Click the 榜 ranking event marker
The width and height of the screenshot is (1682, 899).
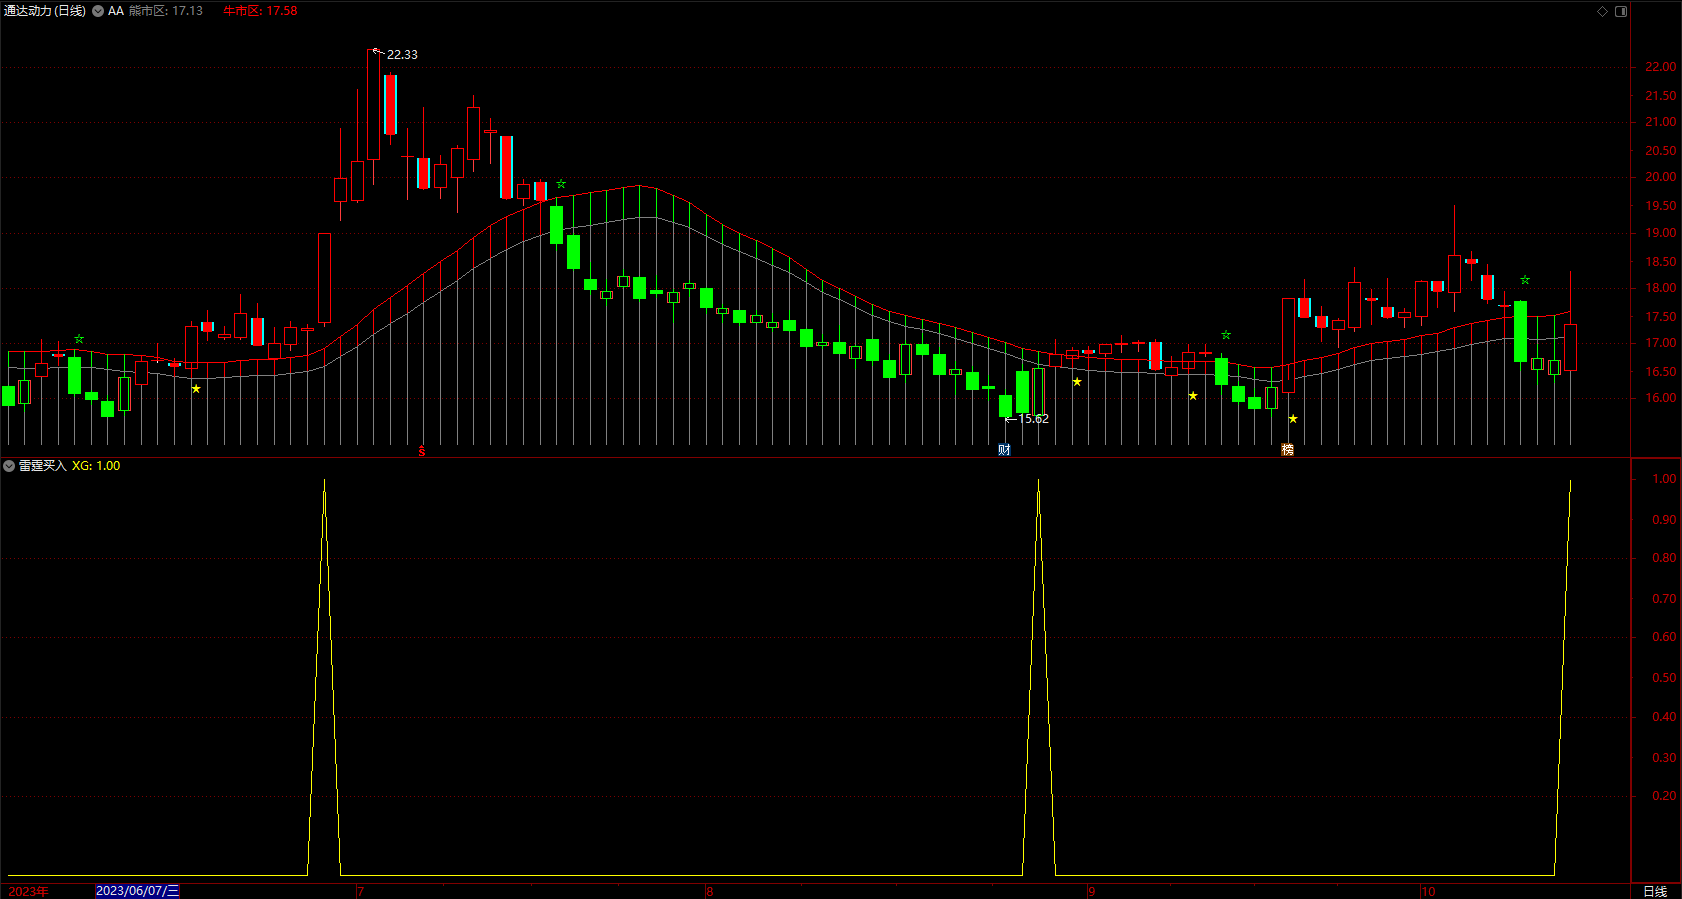tap(1288, 450)
